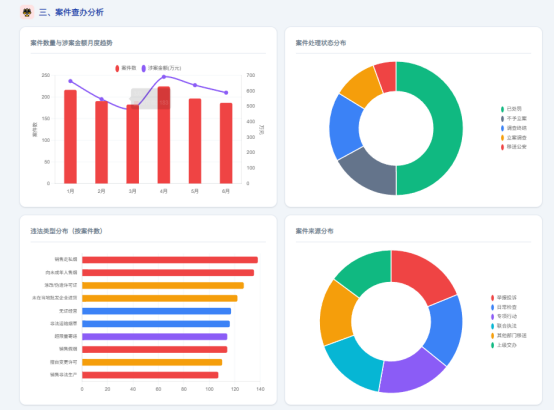The width and height of the screenshot is (554, 410).
Task: Click the 1月 data point on purple line
Action: (70, 81)
